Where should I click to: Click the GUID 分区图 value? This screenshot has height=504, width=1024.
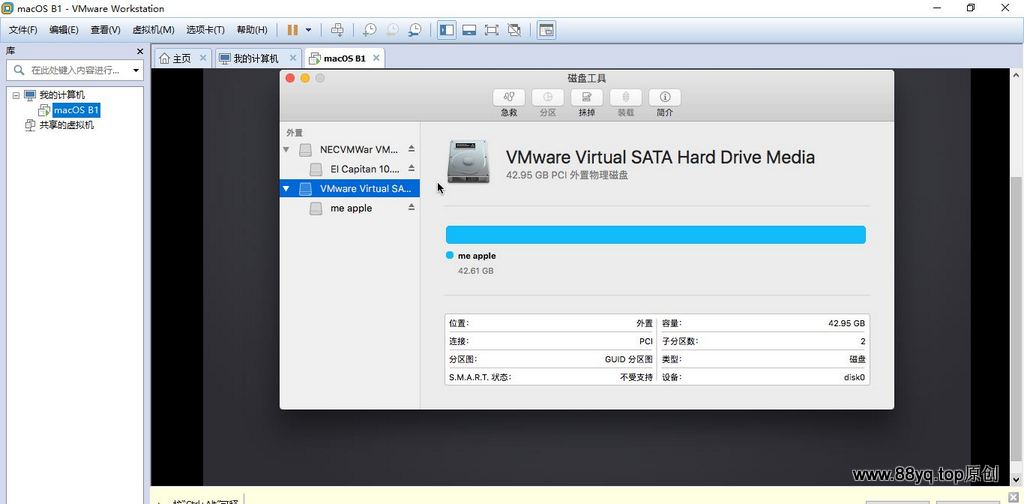[628, 359]
